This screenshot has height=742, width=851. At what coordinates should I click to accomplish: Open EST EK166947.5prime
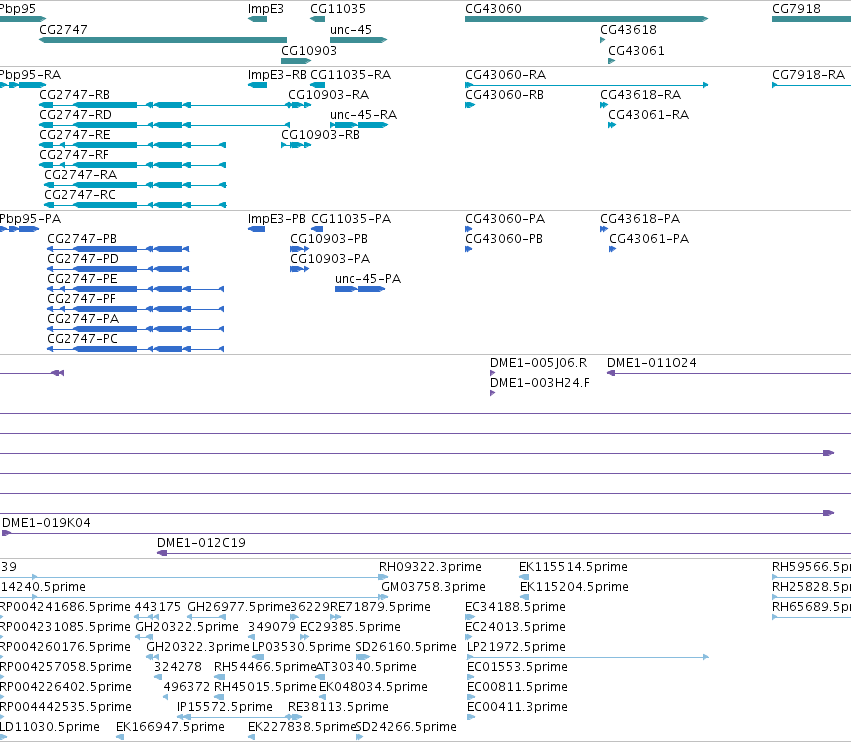click(x=170, y=727)
